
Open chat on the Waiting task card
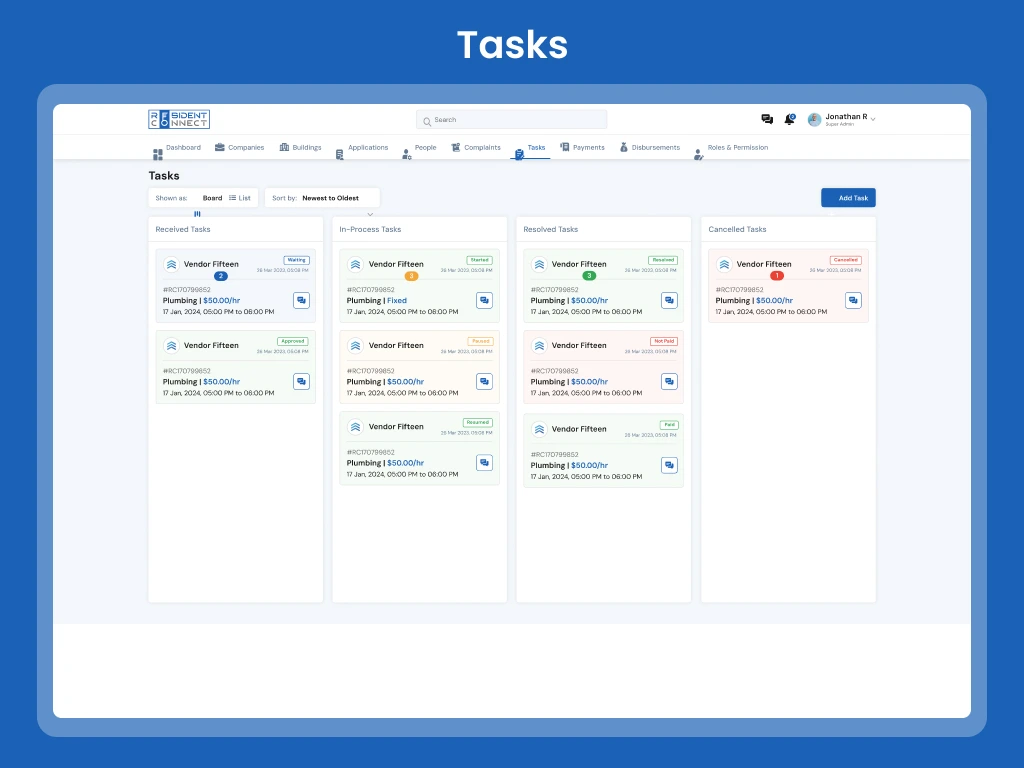[x=301, y=300]
